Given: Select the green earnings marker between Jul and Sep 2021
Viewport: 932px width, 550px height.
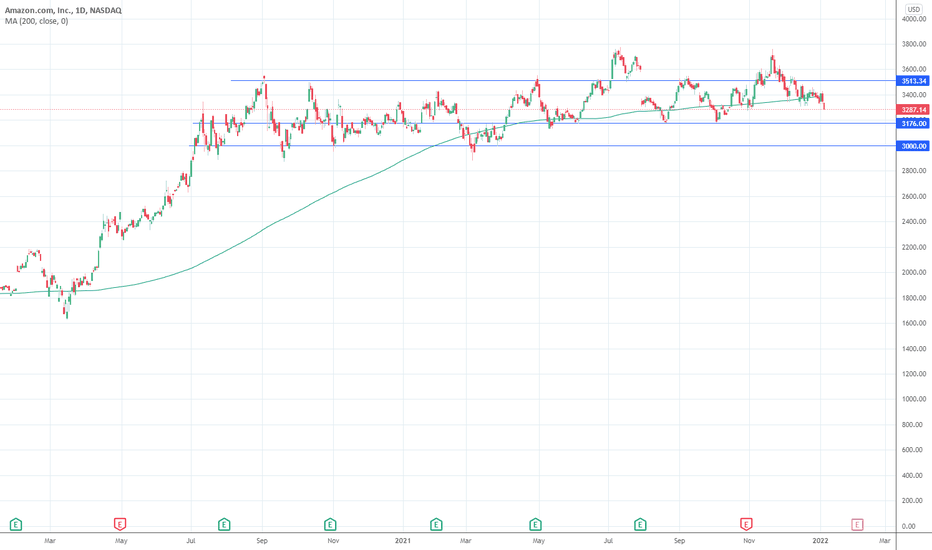Looking at the screenshot, I should coord(640,524).
